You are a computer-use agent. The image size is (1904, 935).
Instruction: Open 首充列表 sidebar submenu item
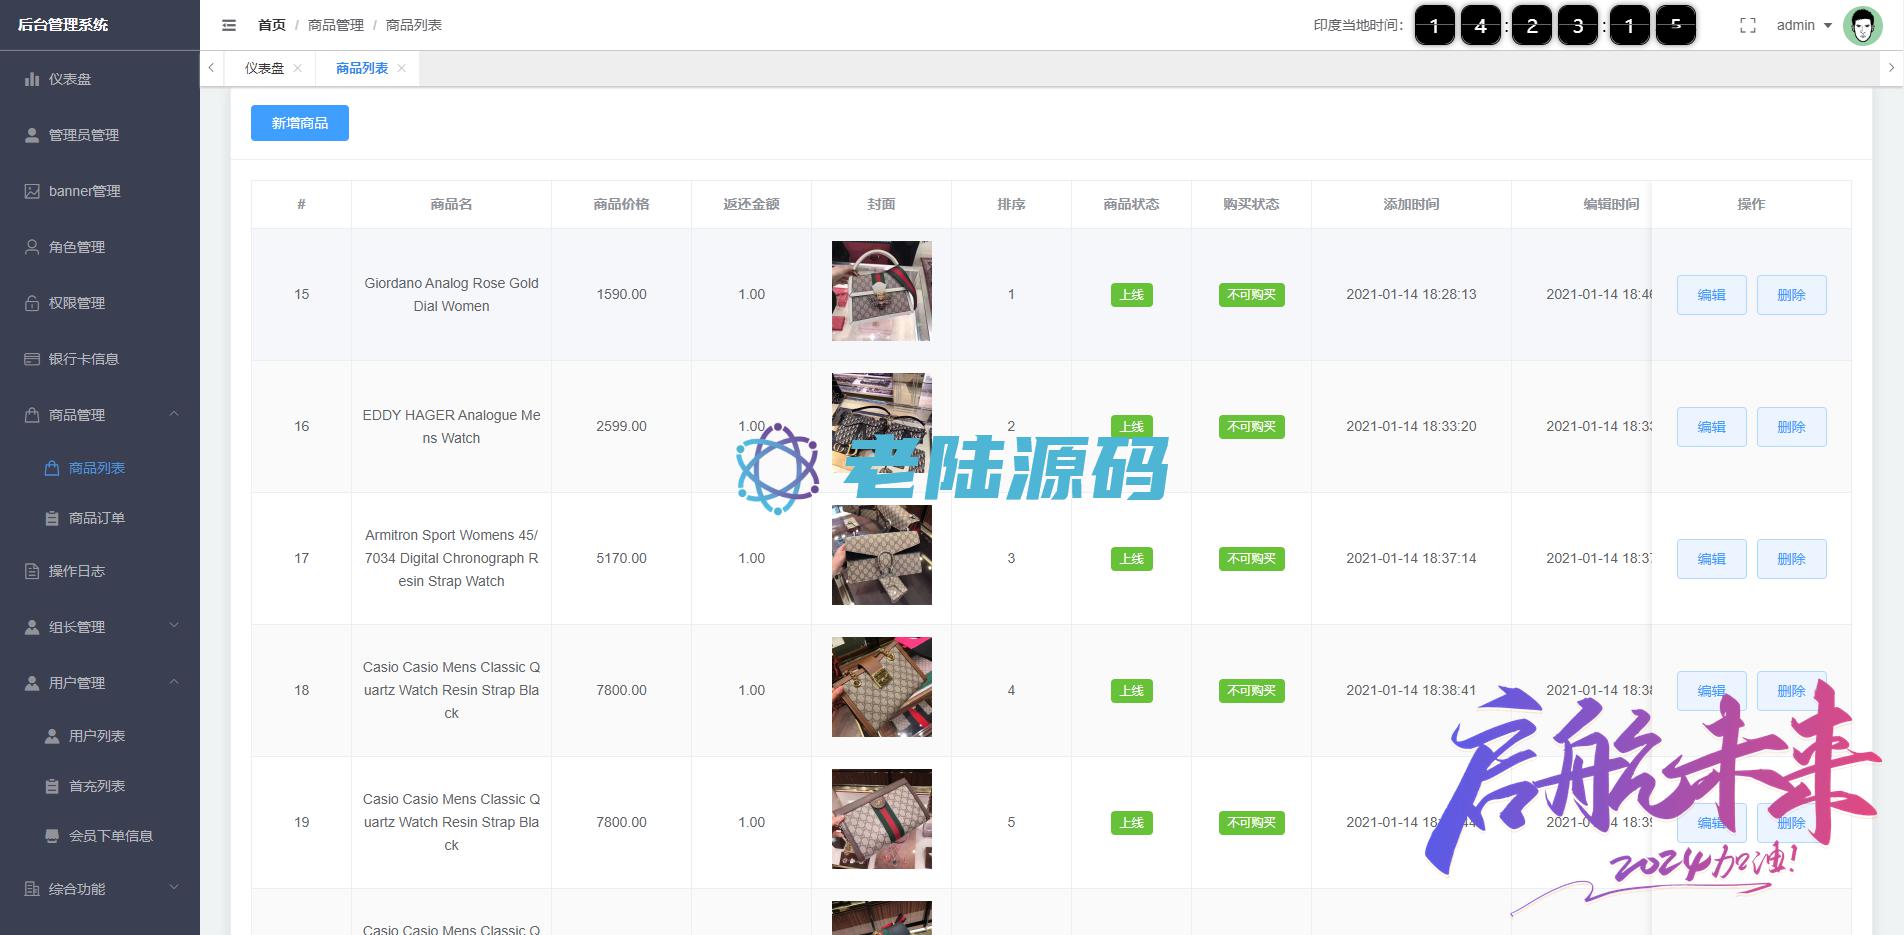click(100, 786)
